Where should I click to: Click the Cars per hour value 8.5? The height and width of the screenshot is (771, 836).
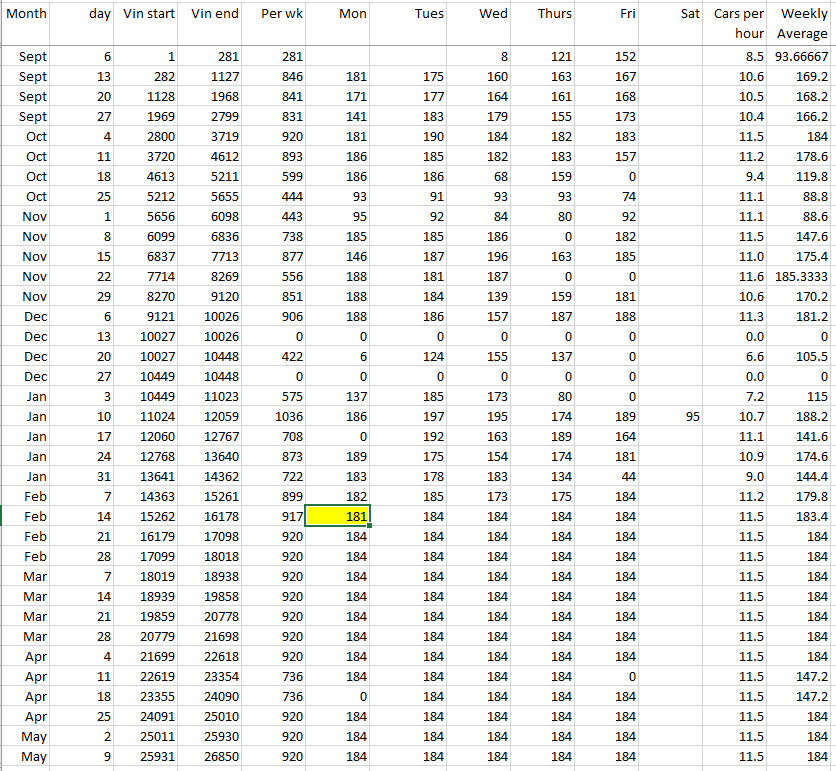[x=739, y=57]
